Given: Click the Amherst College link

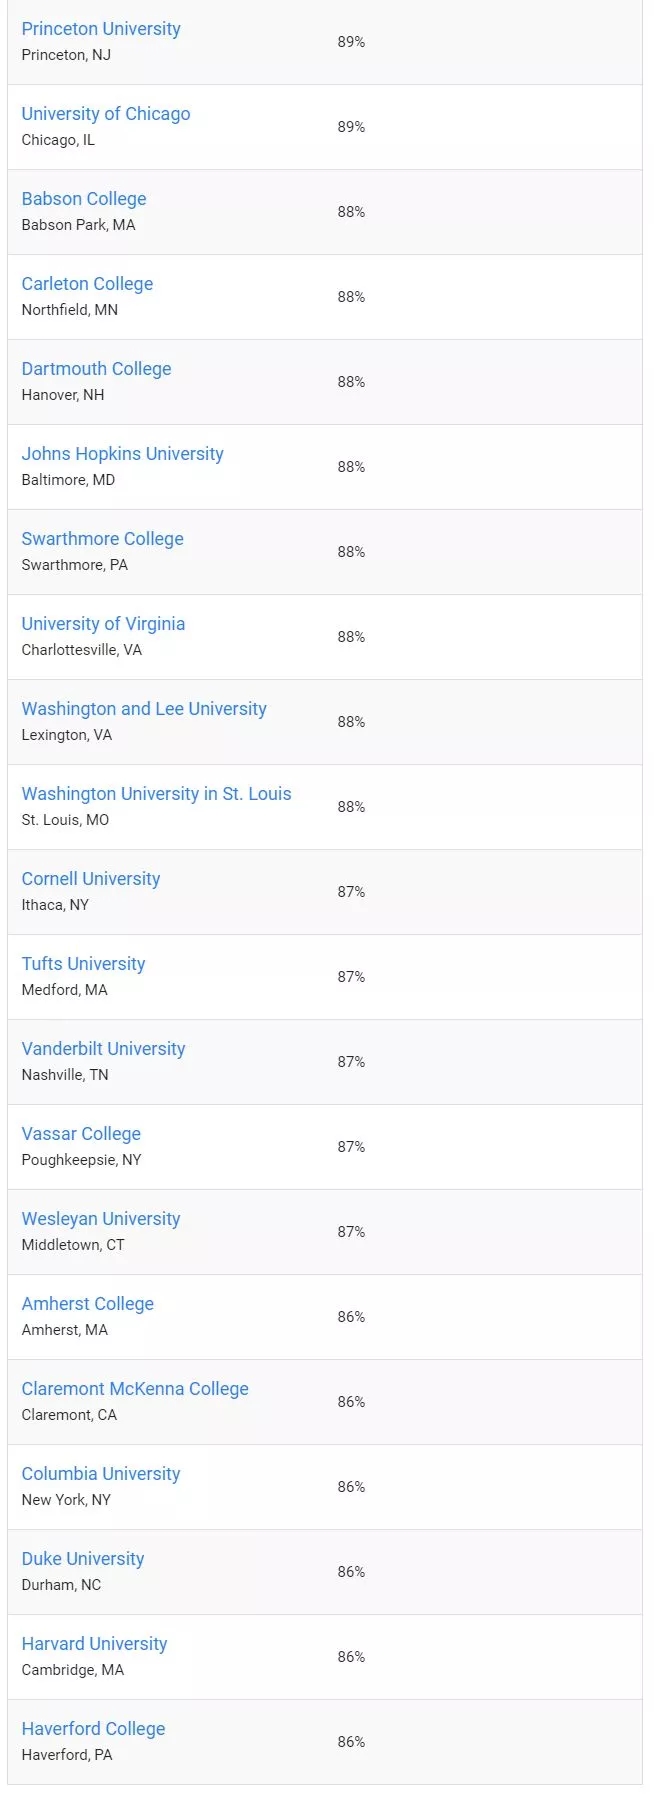Looking at the screenshot, I should tap(87, 1304).
